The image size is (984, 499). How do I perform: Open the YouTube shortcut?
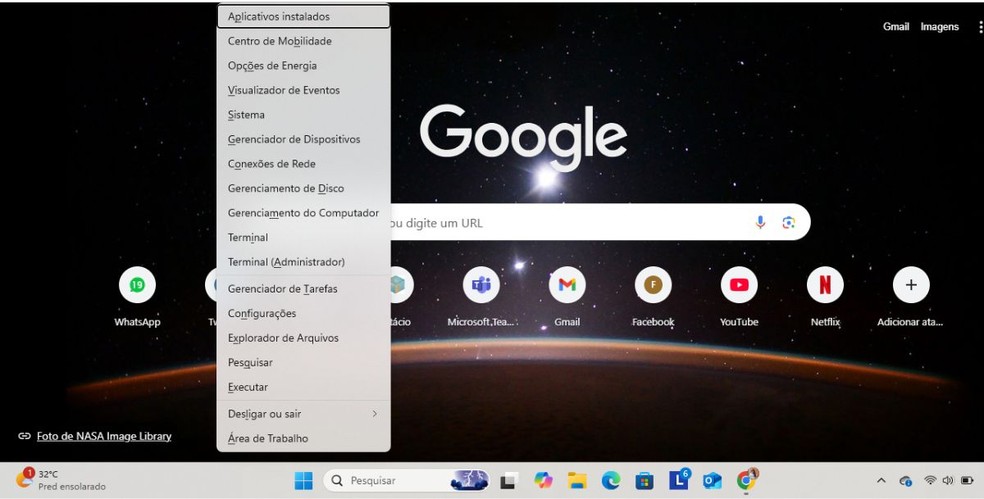739,286
